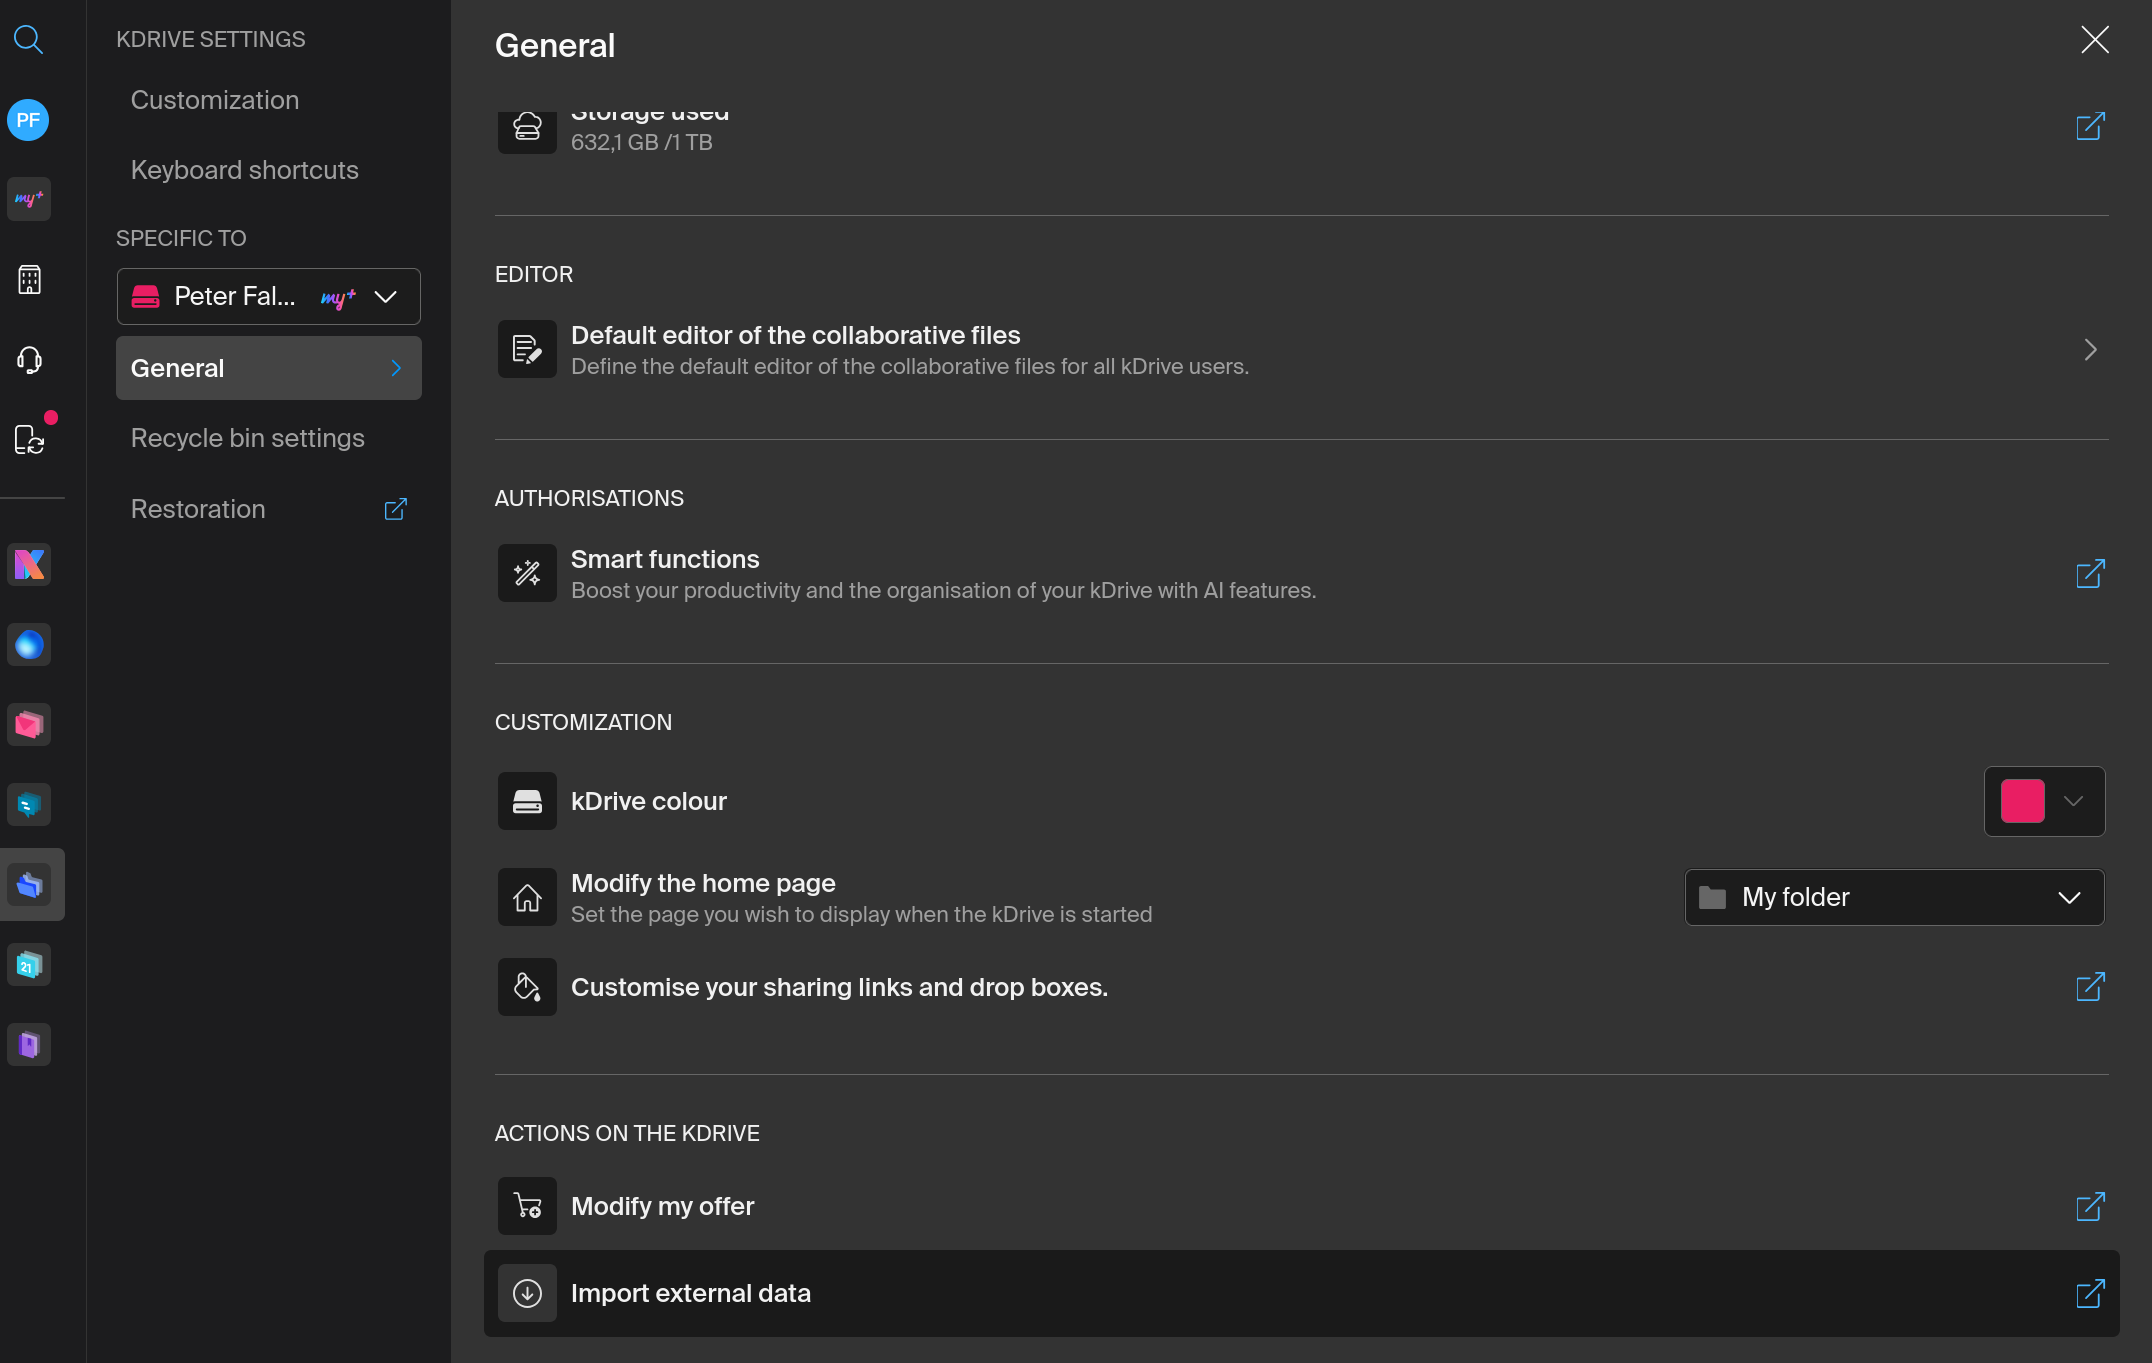Go to Recycle bin settings
The width and height of the screenshot is (2152, 1363).
pos(248,438)
